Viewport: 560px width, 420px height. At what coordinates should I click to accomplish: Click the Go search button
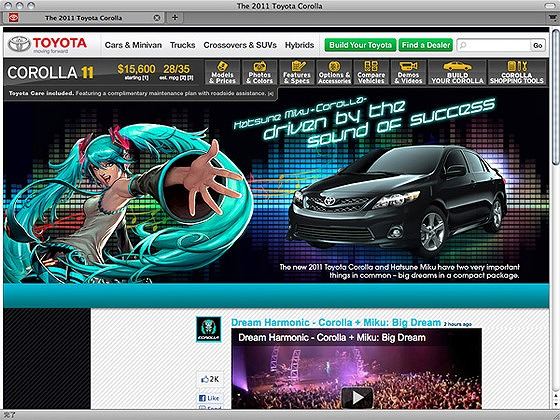coord(538,45)
